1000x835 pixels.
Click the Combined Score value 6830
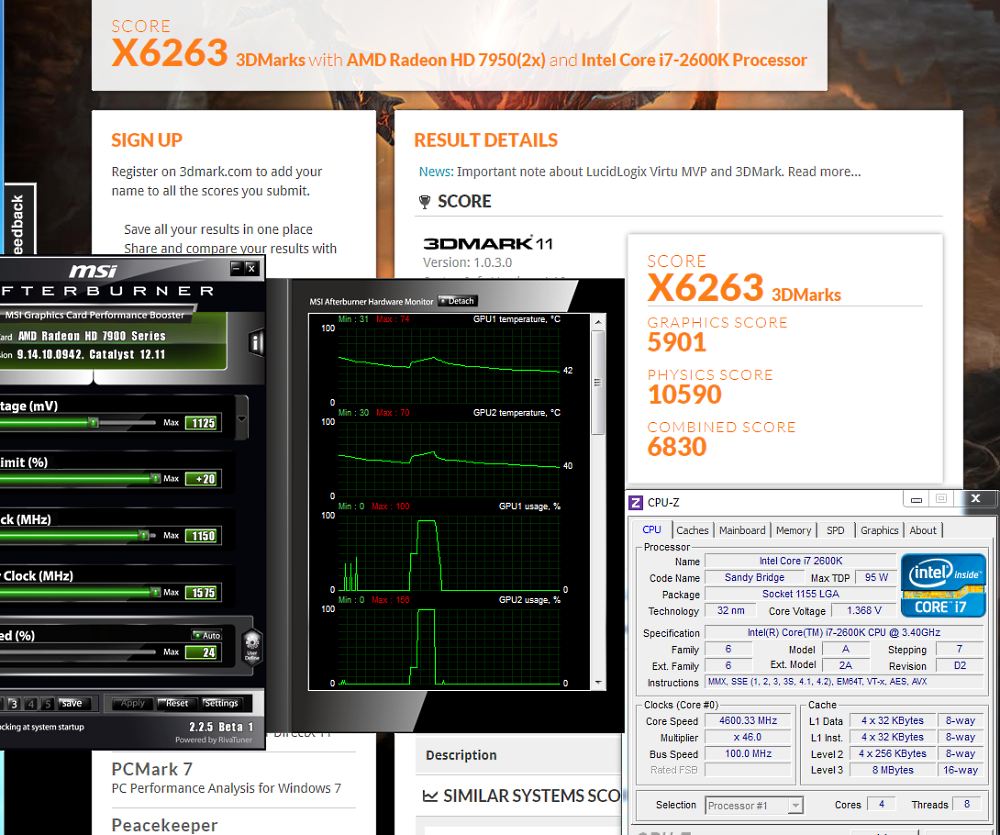(x=677, y=447)
